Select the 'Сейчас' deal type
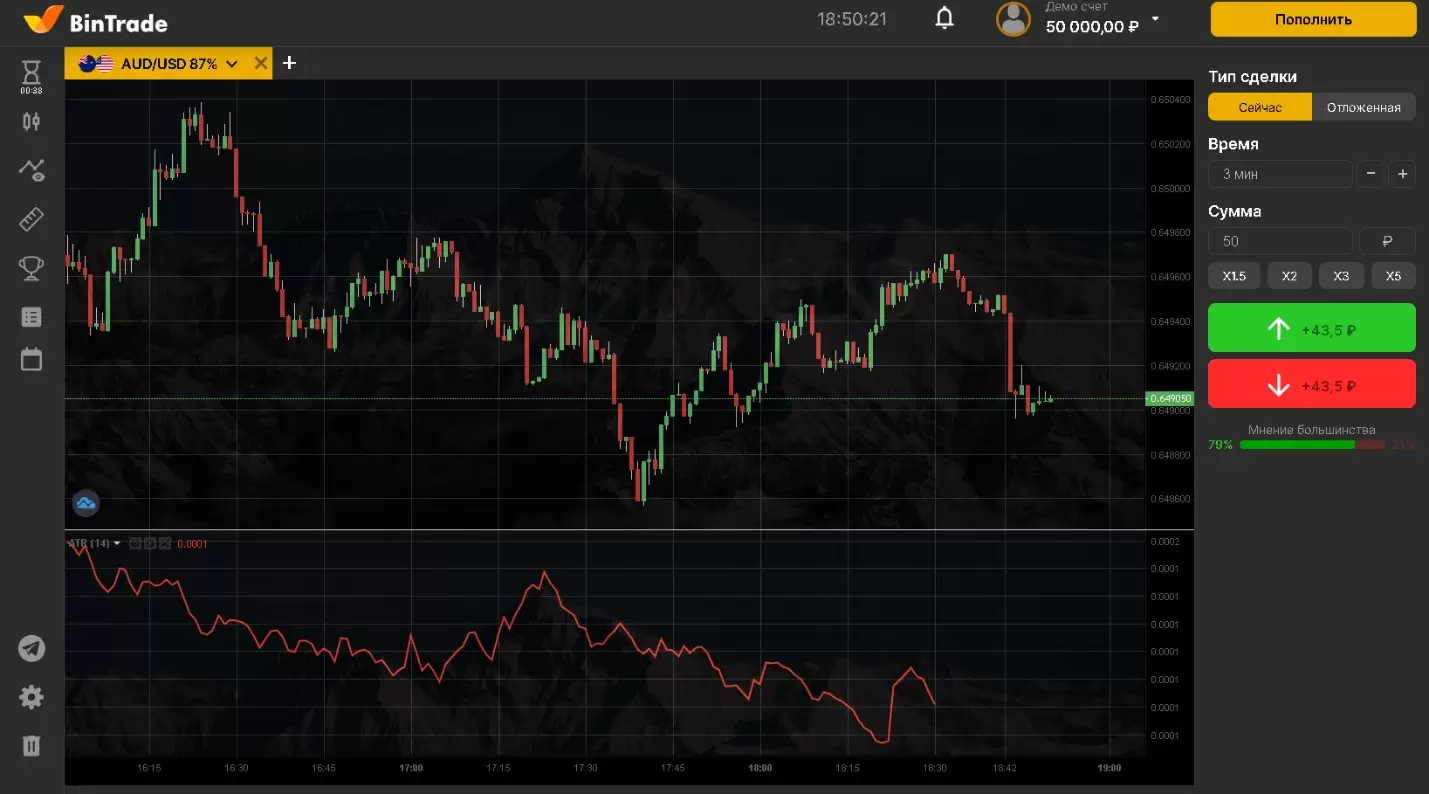Viewport: 1429px width, 794px height. 1259,107
